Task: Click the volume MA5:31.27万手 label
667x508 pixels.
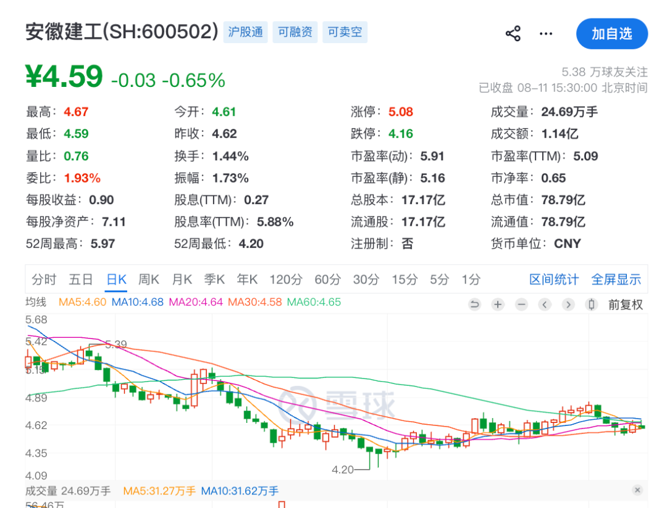Action: click(x=159, y=491)
